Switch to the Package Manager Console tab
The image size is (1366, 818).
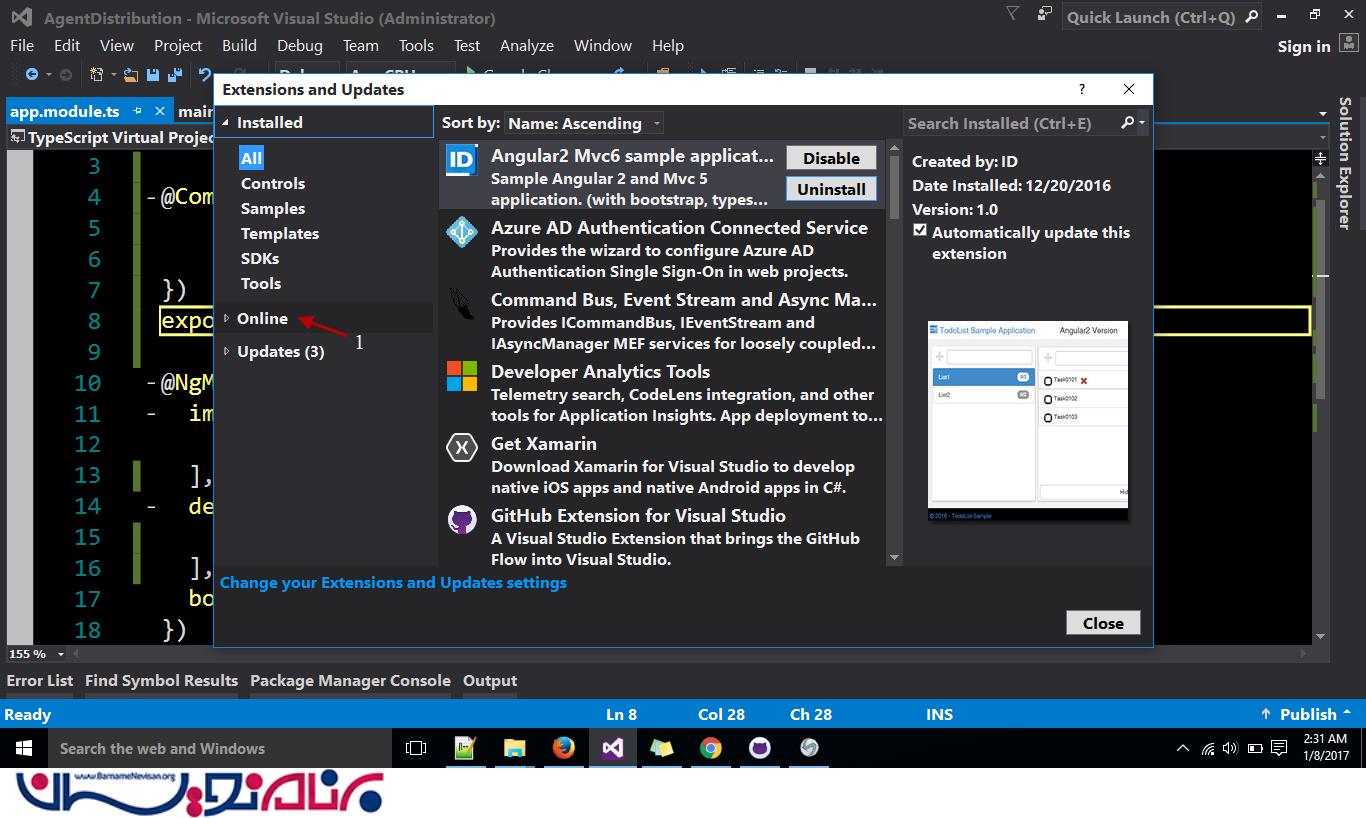pos(350,680)
